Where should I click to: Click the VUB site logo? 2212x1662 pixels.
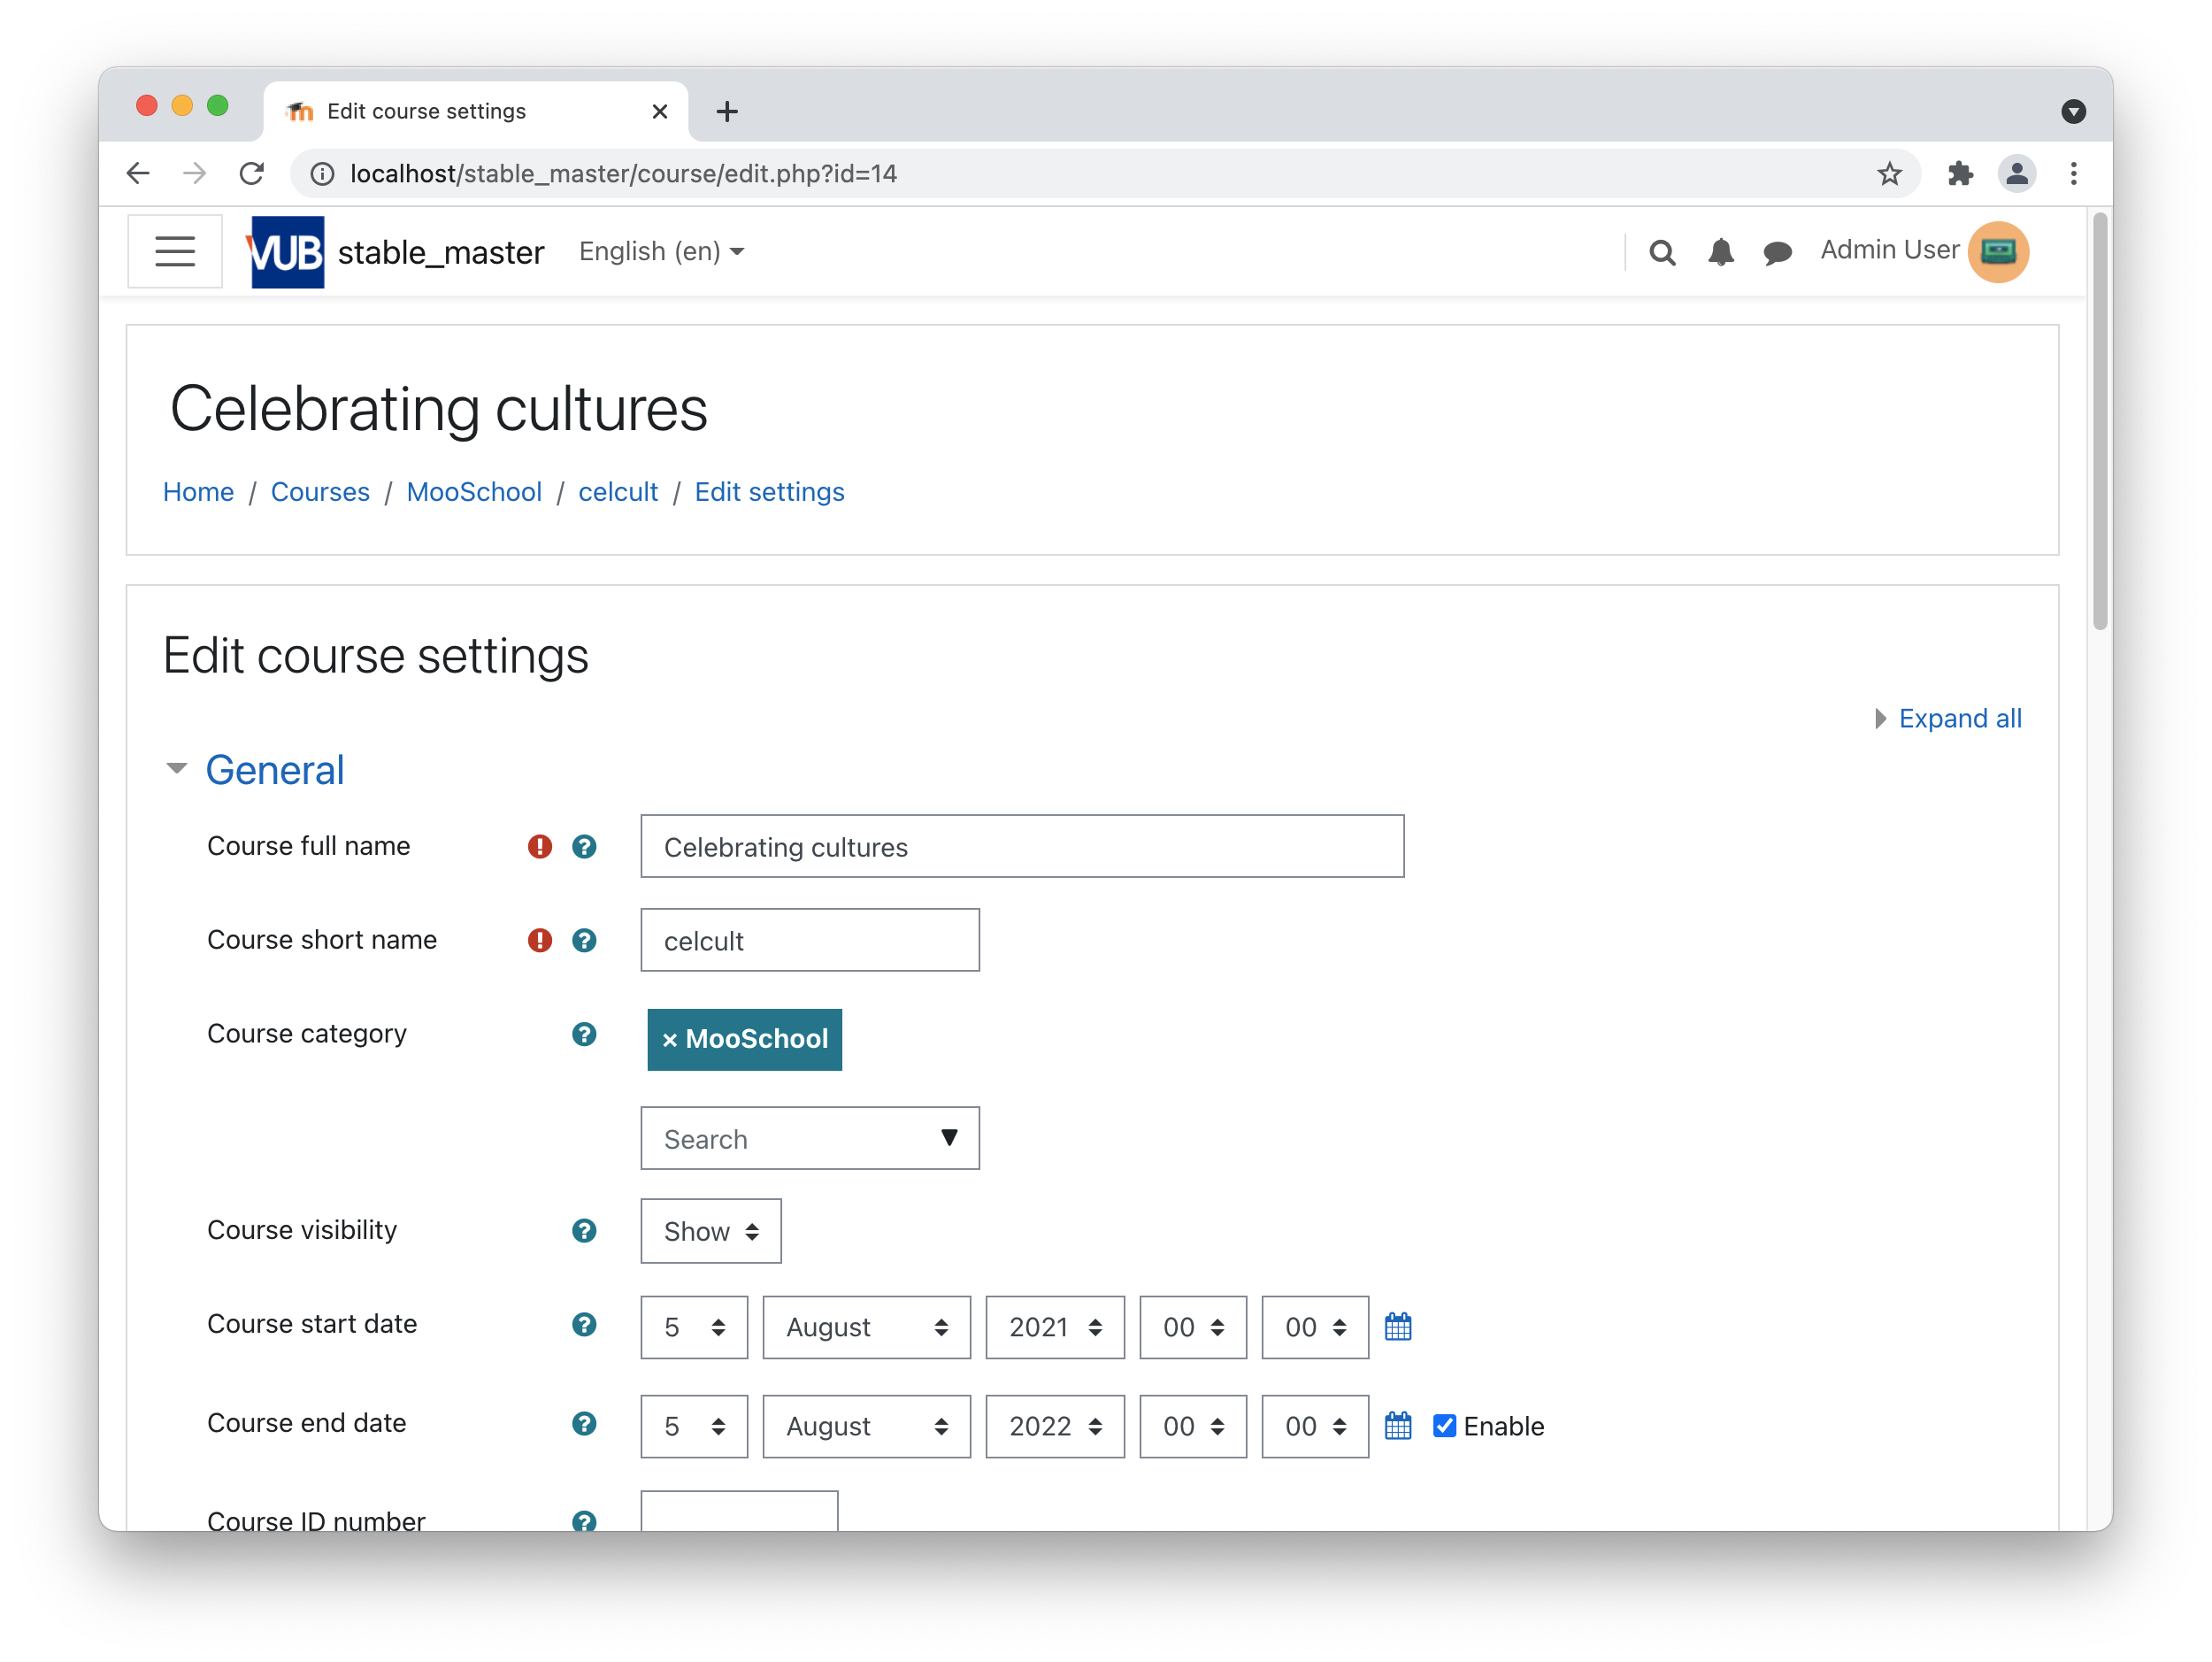[286, 252]
